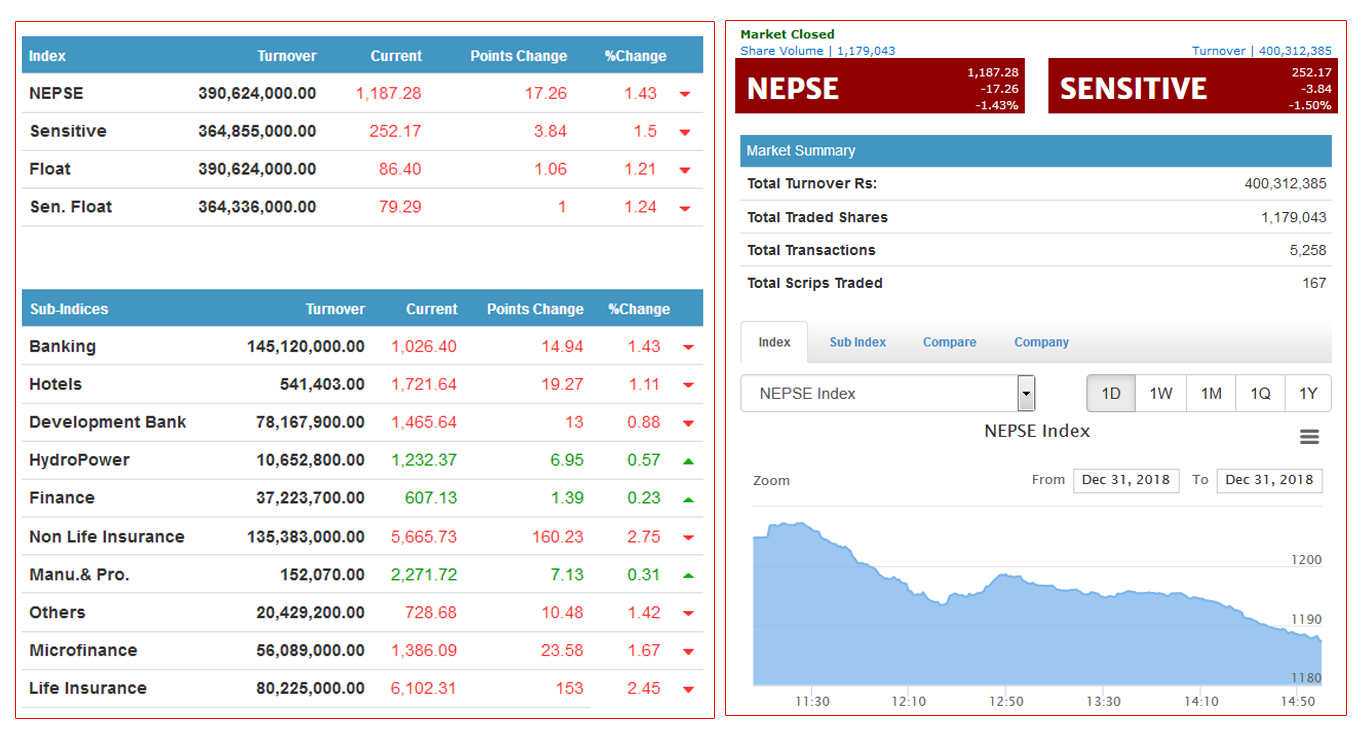
Task: Click Total Turnover Rs value 400,312,385
Action: click(x=1285, y=184)
